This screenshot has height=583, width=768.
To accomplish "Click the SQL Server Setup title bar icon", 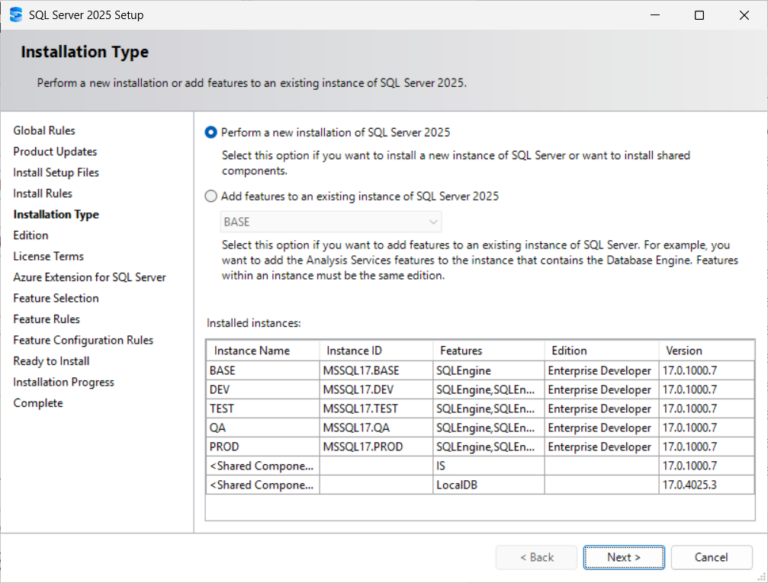I will point(16,15).
